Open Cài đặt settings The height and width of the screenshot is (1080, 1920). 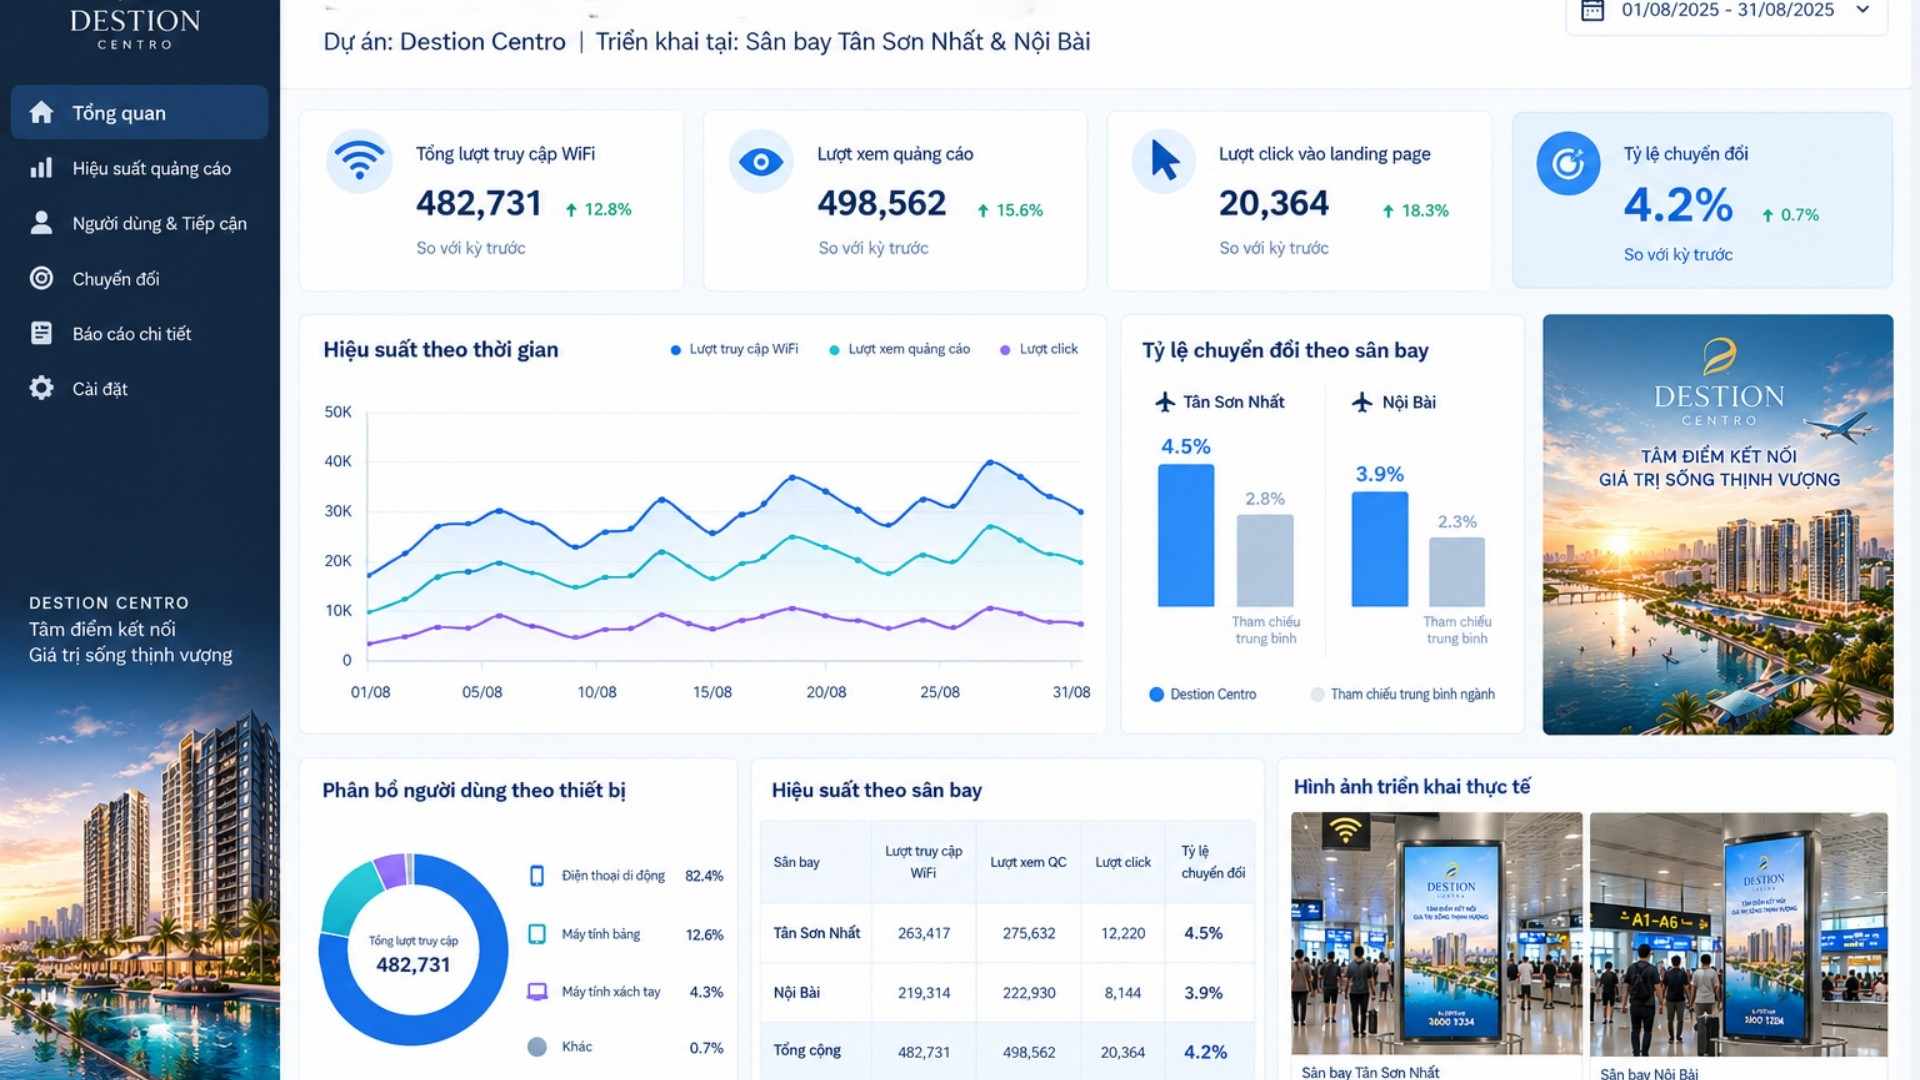[139, 388]
